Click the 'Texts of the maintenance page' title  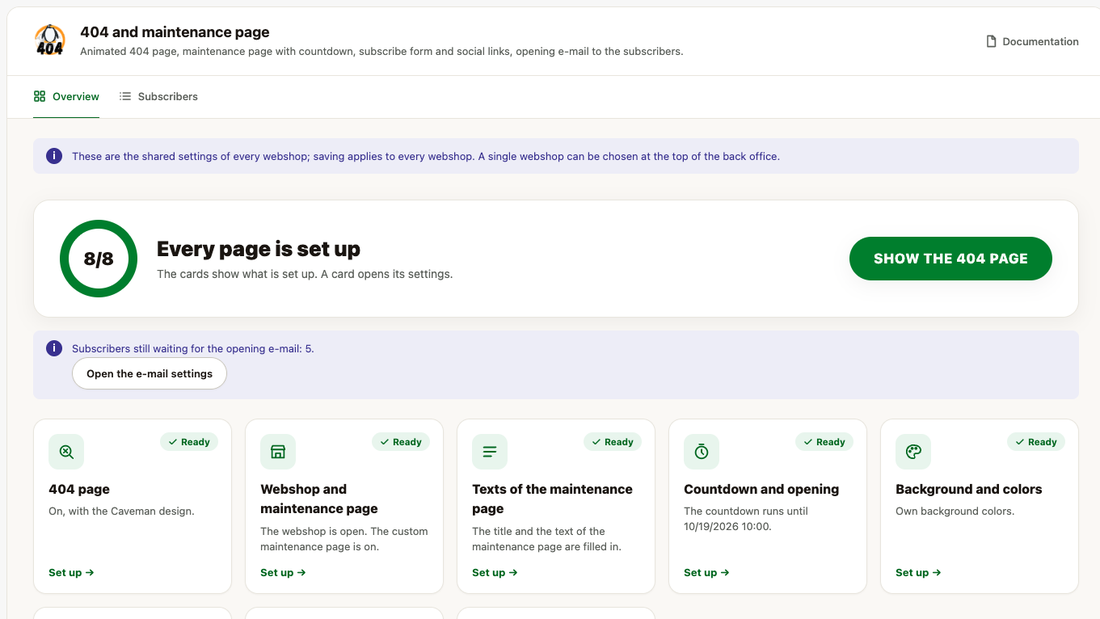552,499
